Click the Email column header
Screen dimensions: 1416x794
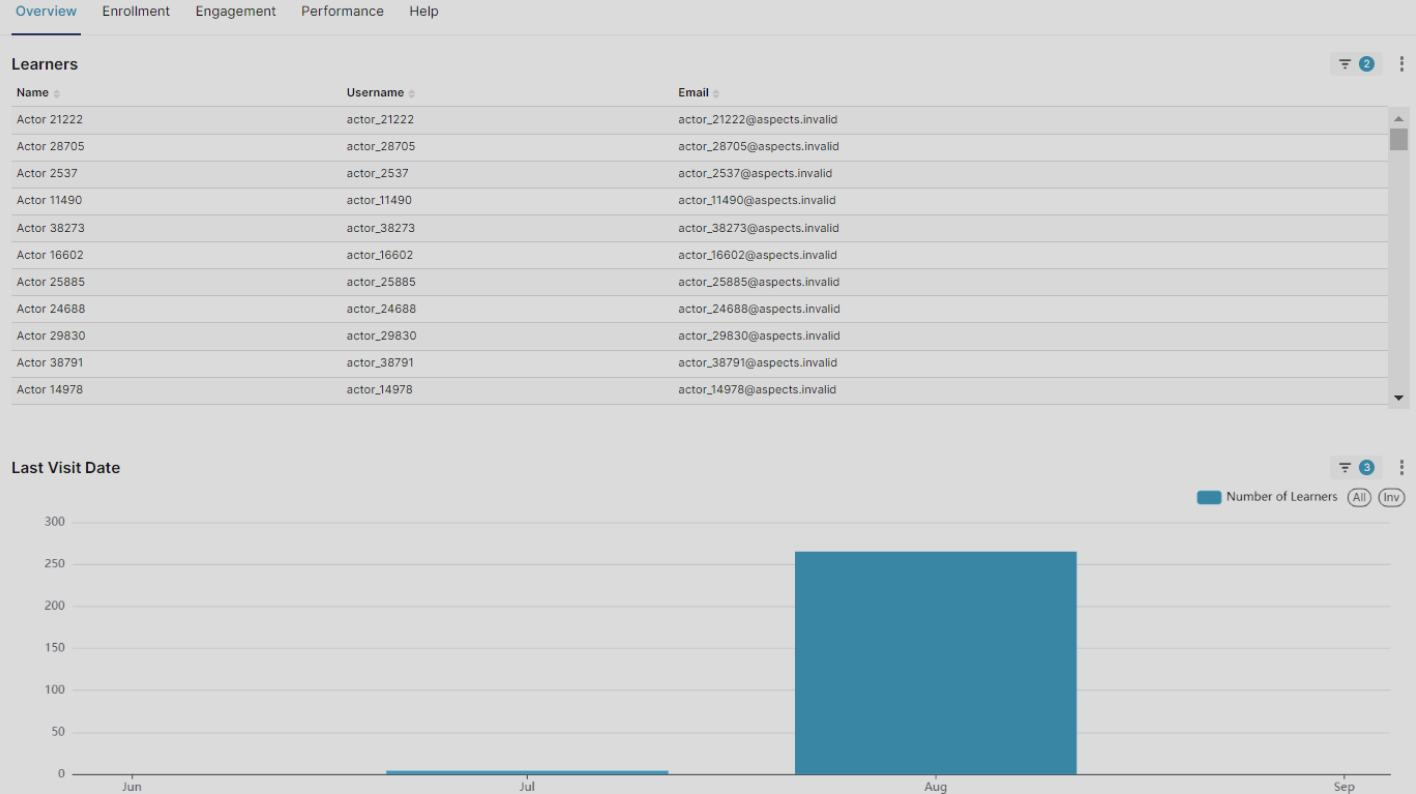click(x=693, y=93)
